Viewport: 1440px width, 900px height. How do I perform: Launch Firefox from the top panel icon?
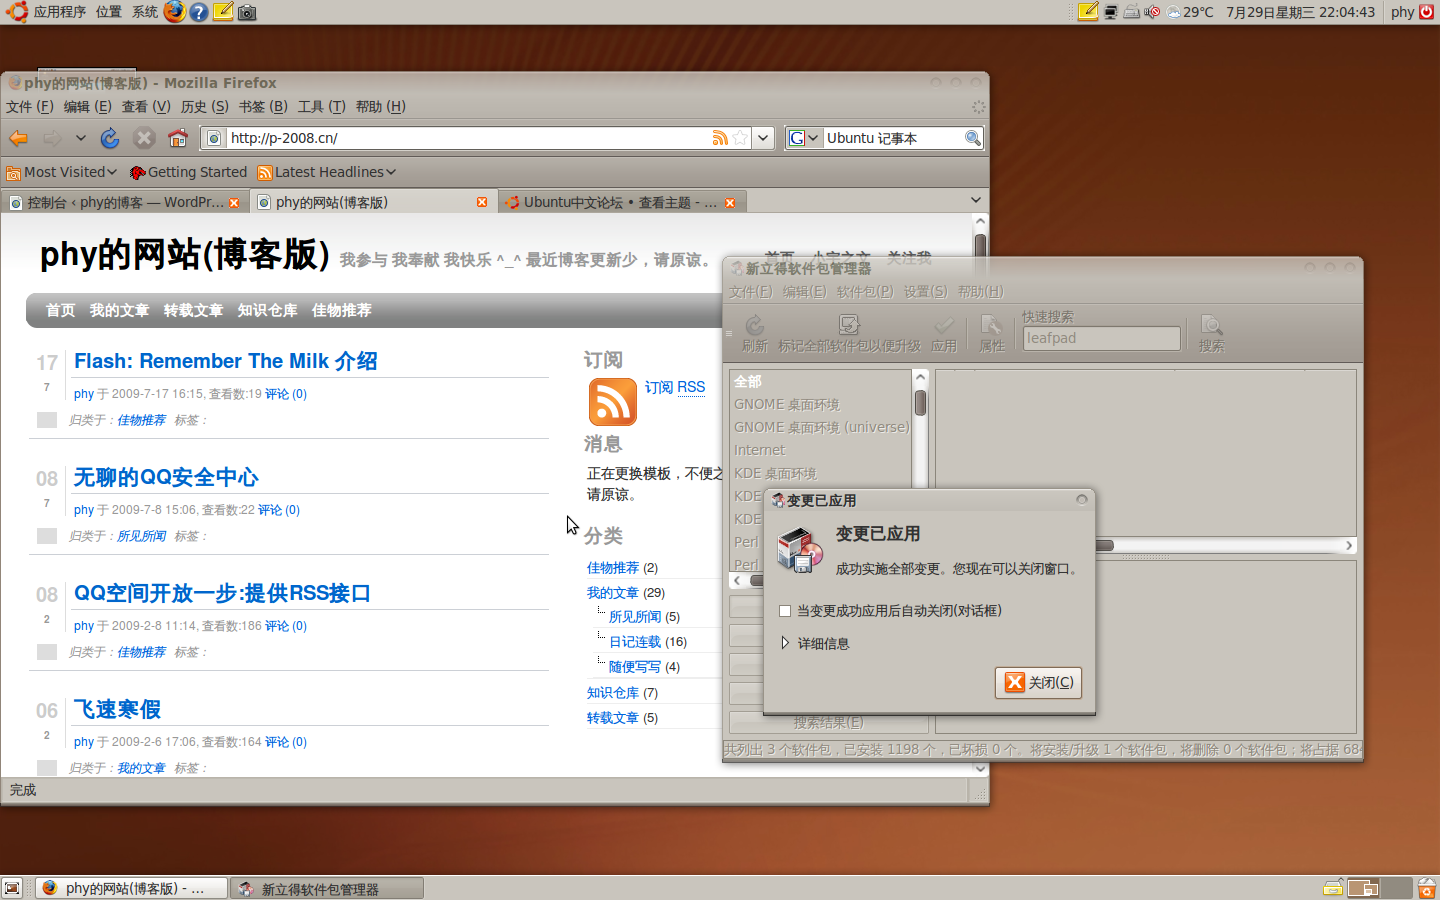[175, 12]
